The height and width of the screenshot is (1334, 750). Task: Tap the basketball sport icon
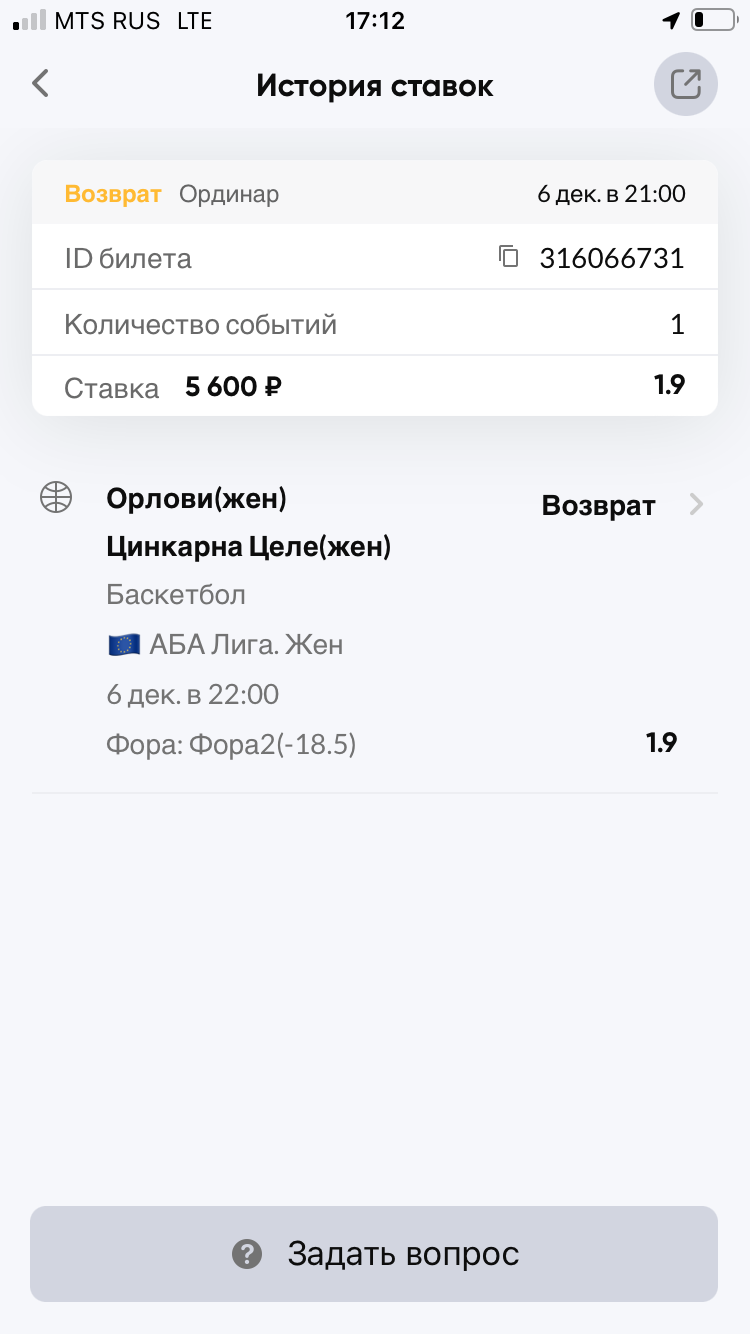click(x=56, y=497)
